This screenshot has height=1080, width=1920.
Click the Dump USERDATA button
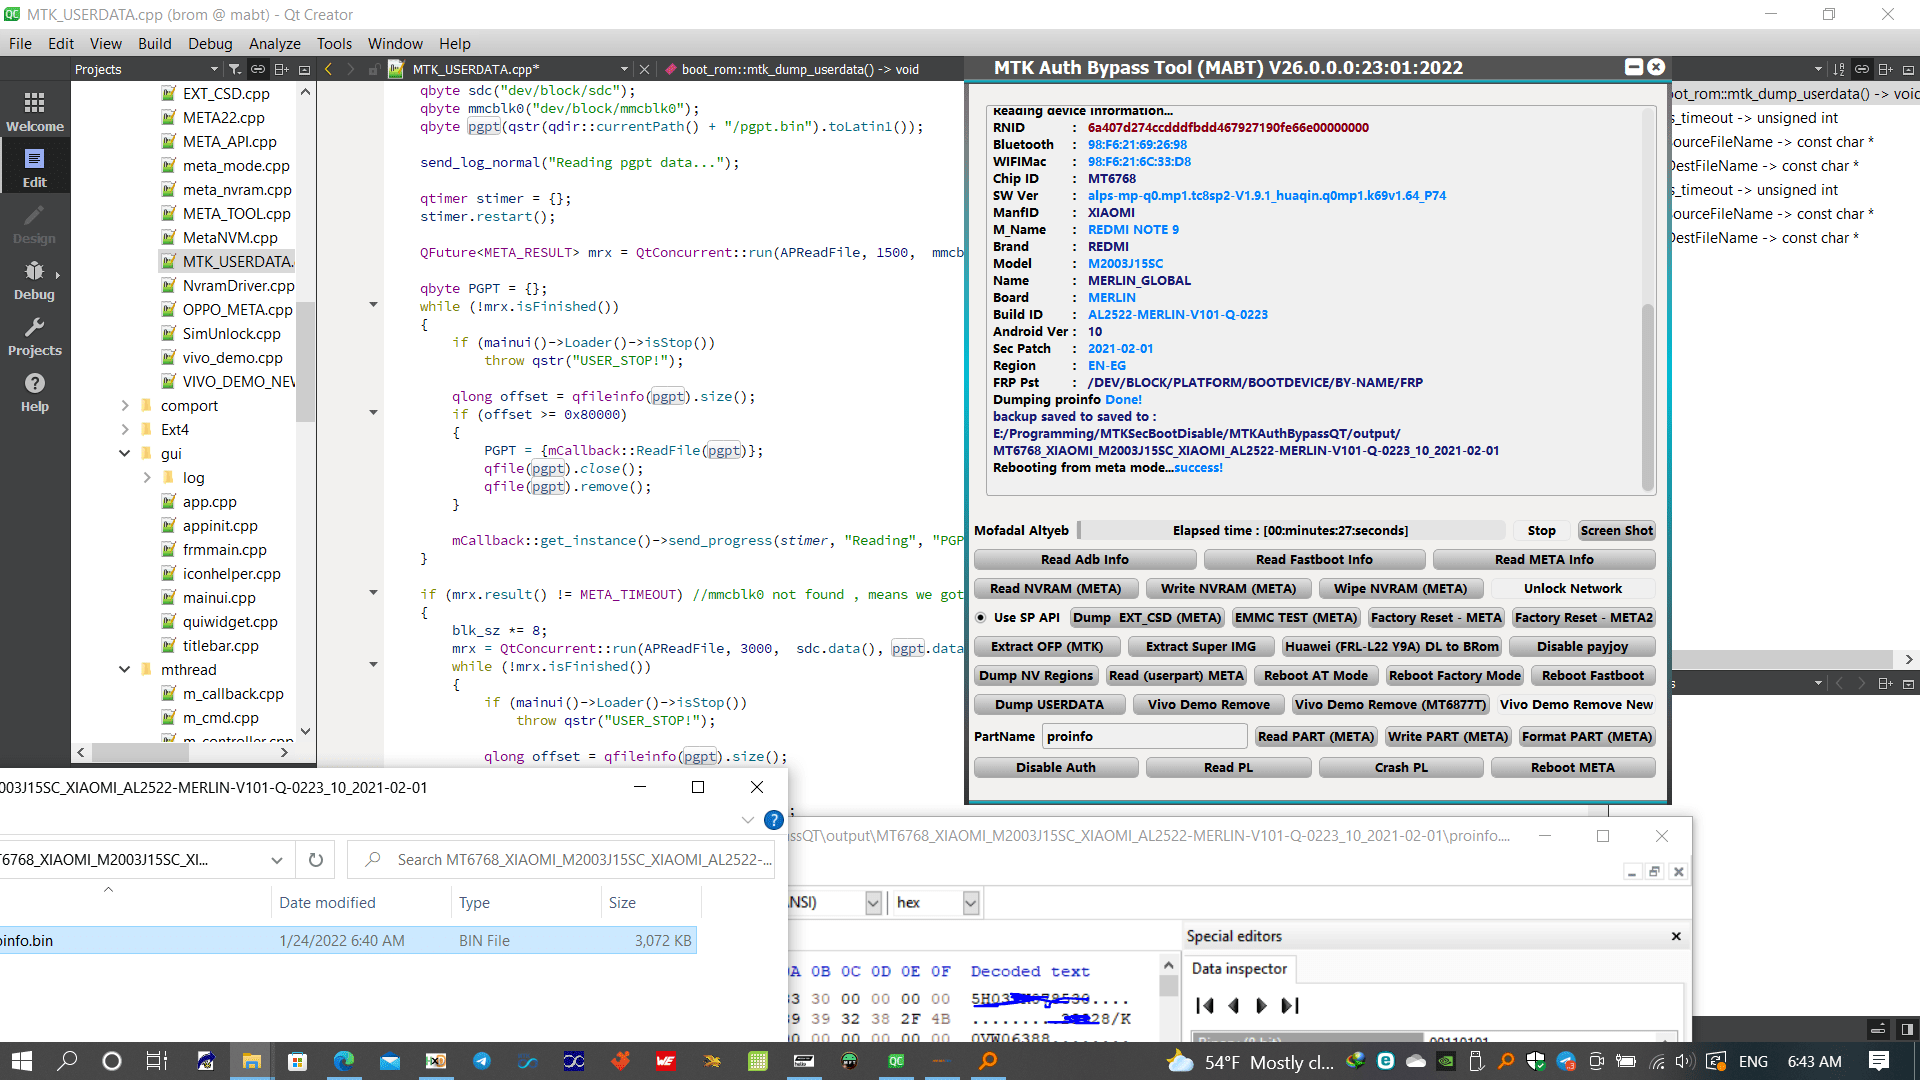coord(1052,704)
